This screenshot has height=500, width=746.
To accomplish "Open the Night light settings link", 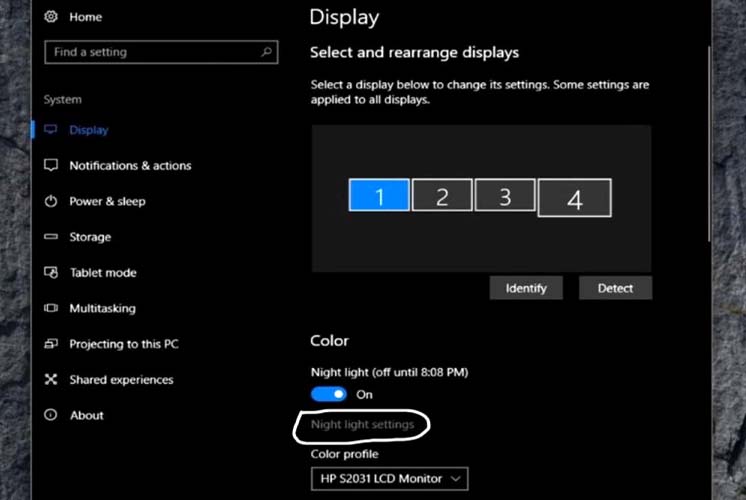I will [x=362, y=424].
